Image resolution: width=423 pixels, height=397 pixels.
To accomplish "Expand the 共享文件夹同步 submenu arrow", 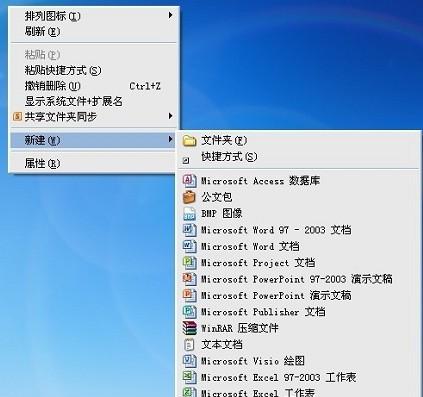I will click(x=170, y=116).
